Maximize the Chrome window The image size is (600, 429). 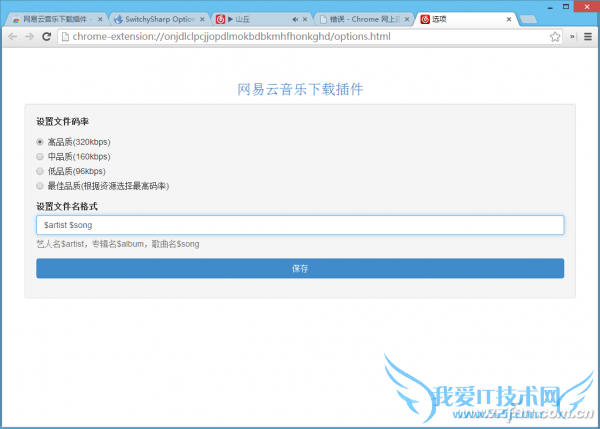pos(566,7)
